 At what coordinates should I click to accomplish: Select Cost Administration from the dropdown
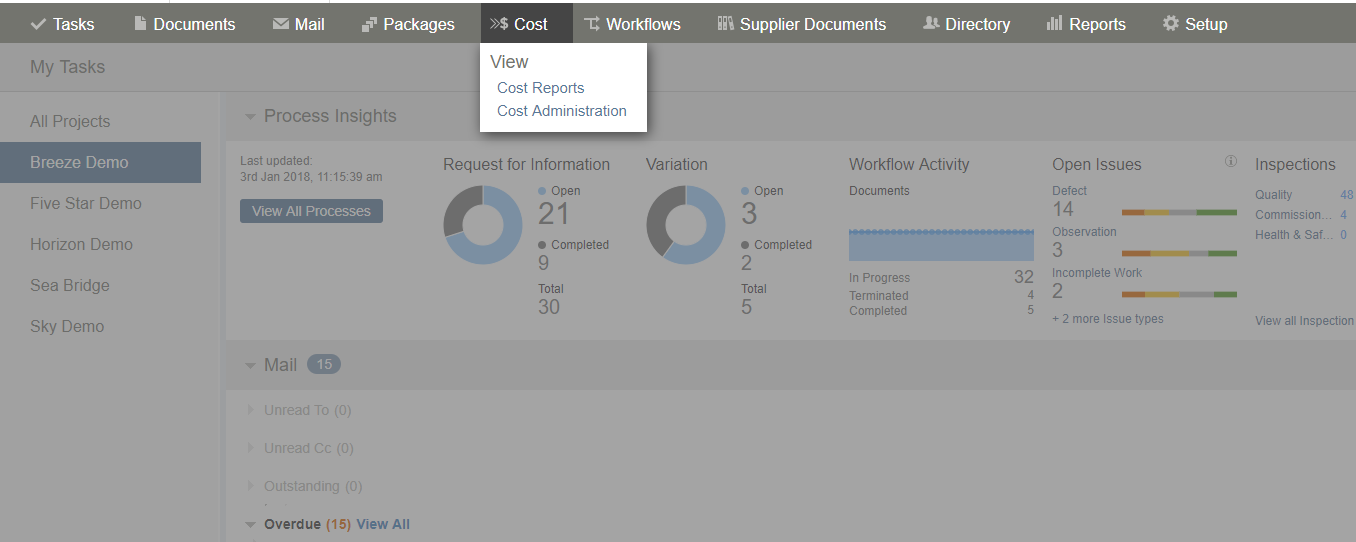point(562,111)
